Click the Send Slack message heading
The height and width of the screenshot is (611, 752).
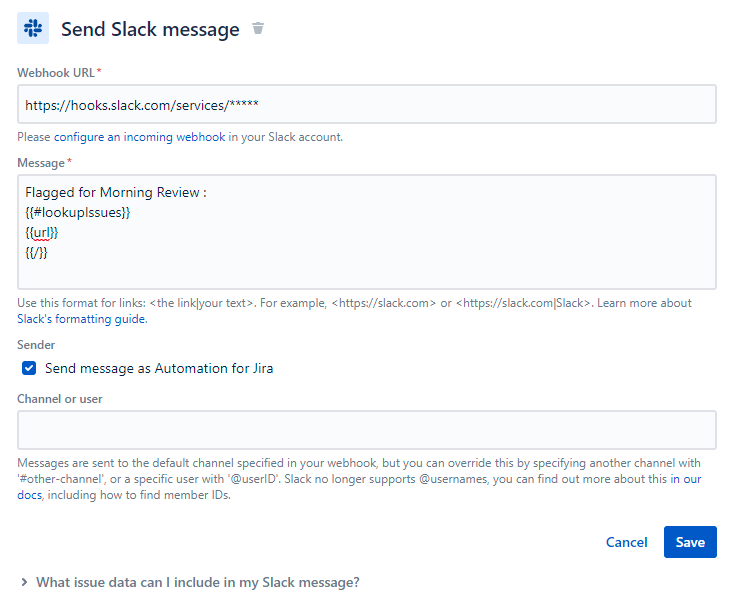pyautogui.click(x=150, y=29)
